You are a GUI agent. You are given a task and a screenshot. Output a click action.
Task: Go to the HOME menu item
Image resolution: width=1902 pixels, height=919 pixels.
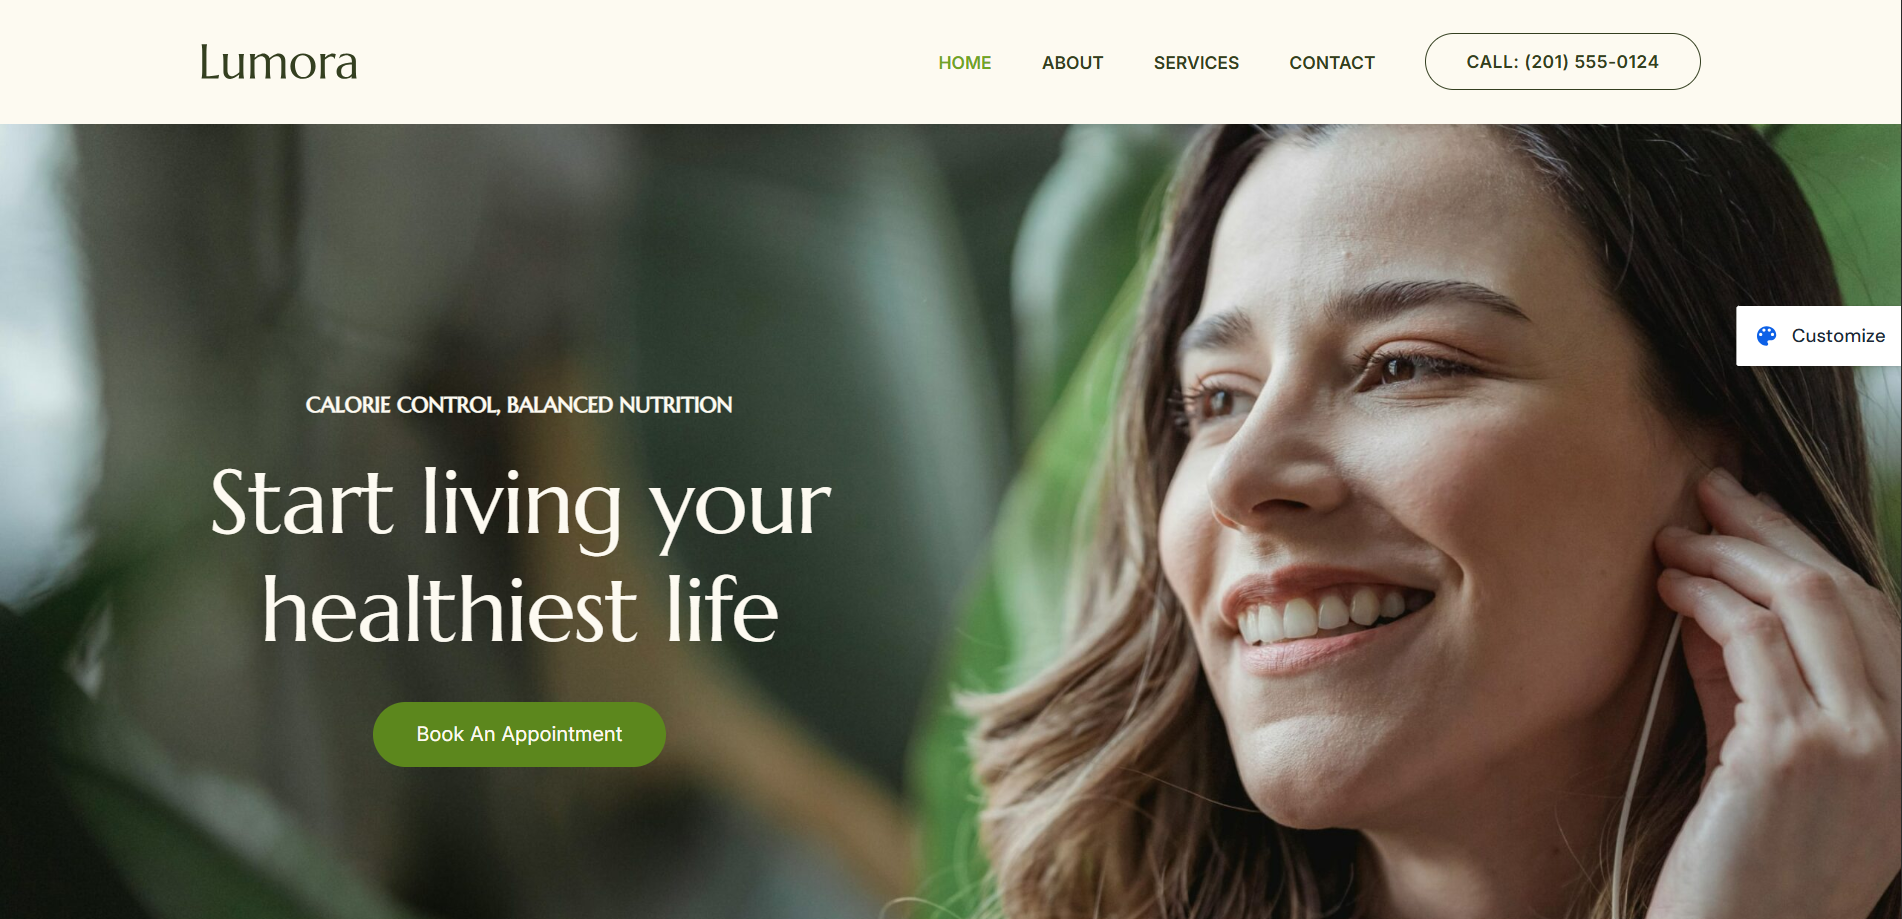pyautogui.click(x=964, y=63)
